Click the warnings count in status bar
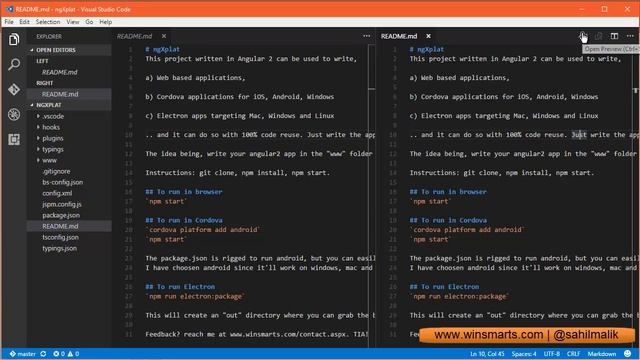The height and width of the screenshot is (360, 640). click(74, 354)
